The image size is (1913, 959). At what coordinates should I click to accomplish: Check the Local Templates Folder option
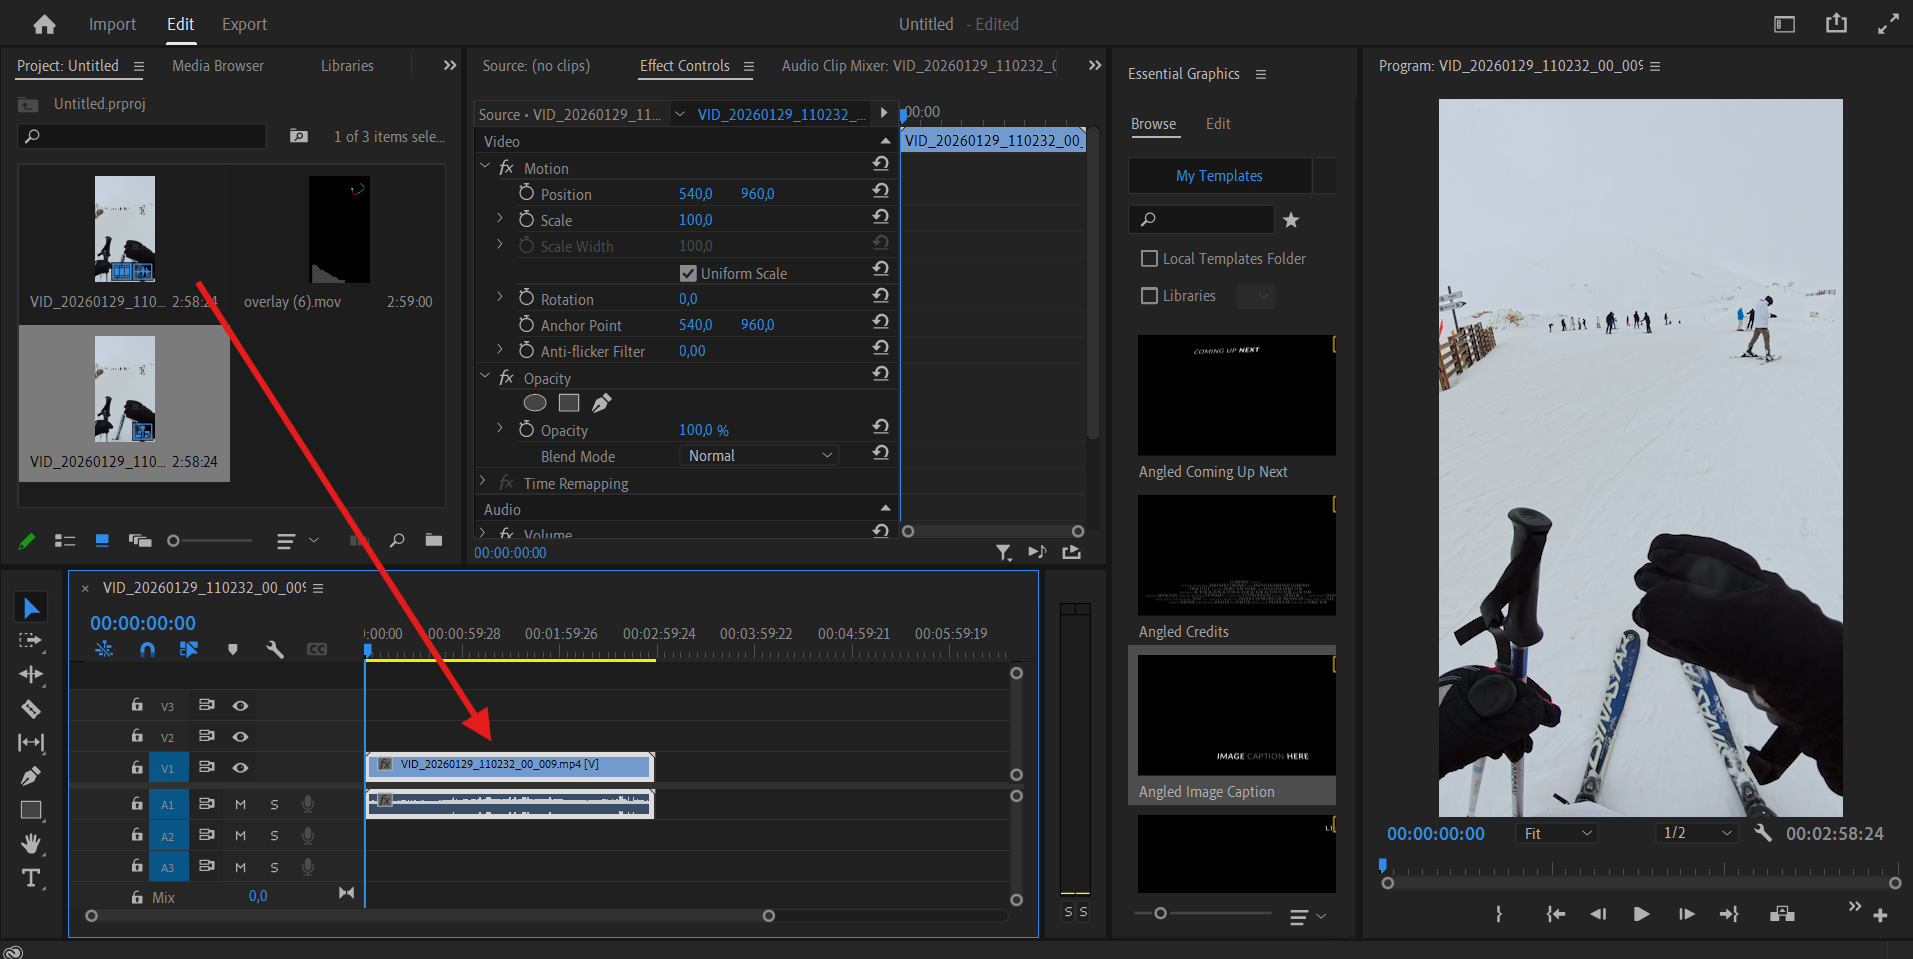(x=1149, y=258)
